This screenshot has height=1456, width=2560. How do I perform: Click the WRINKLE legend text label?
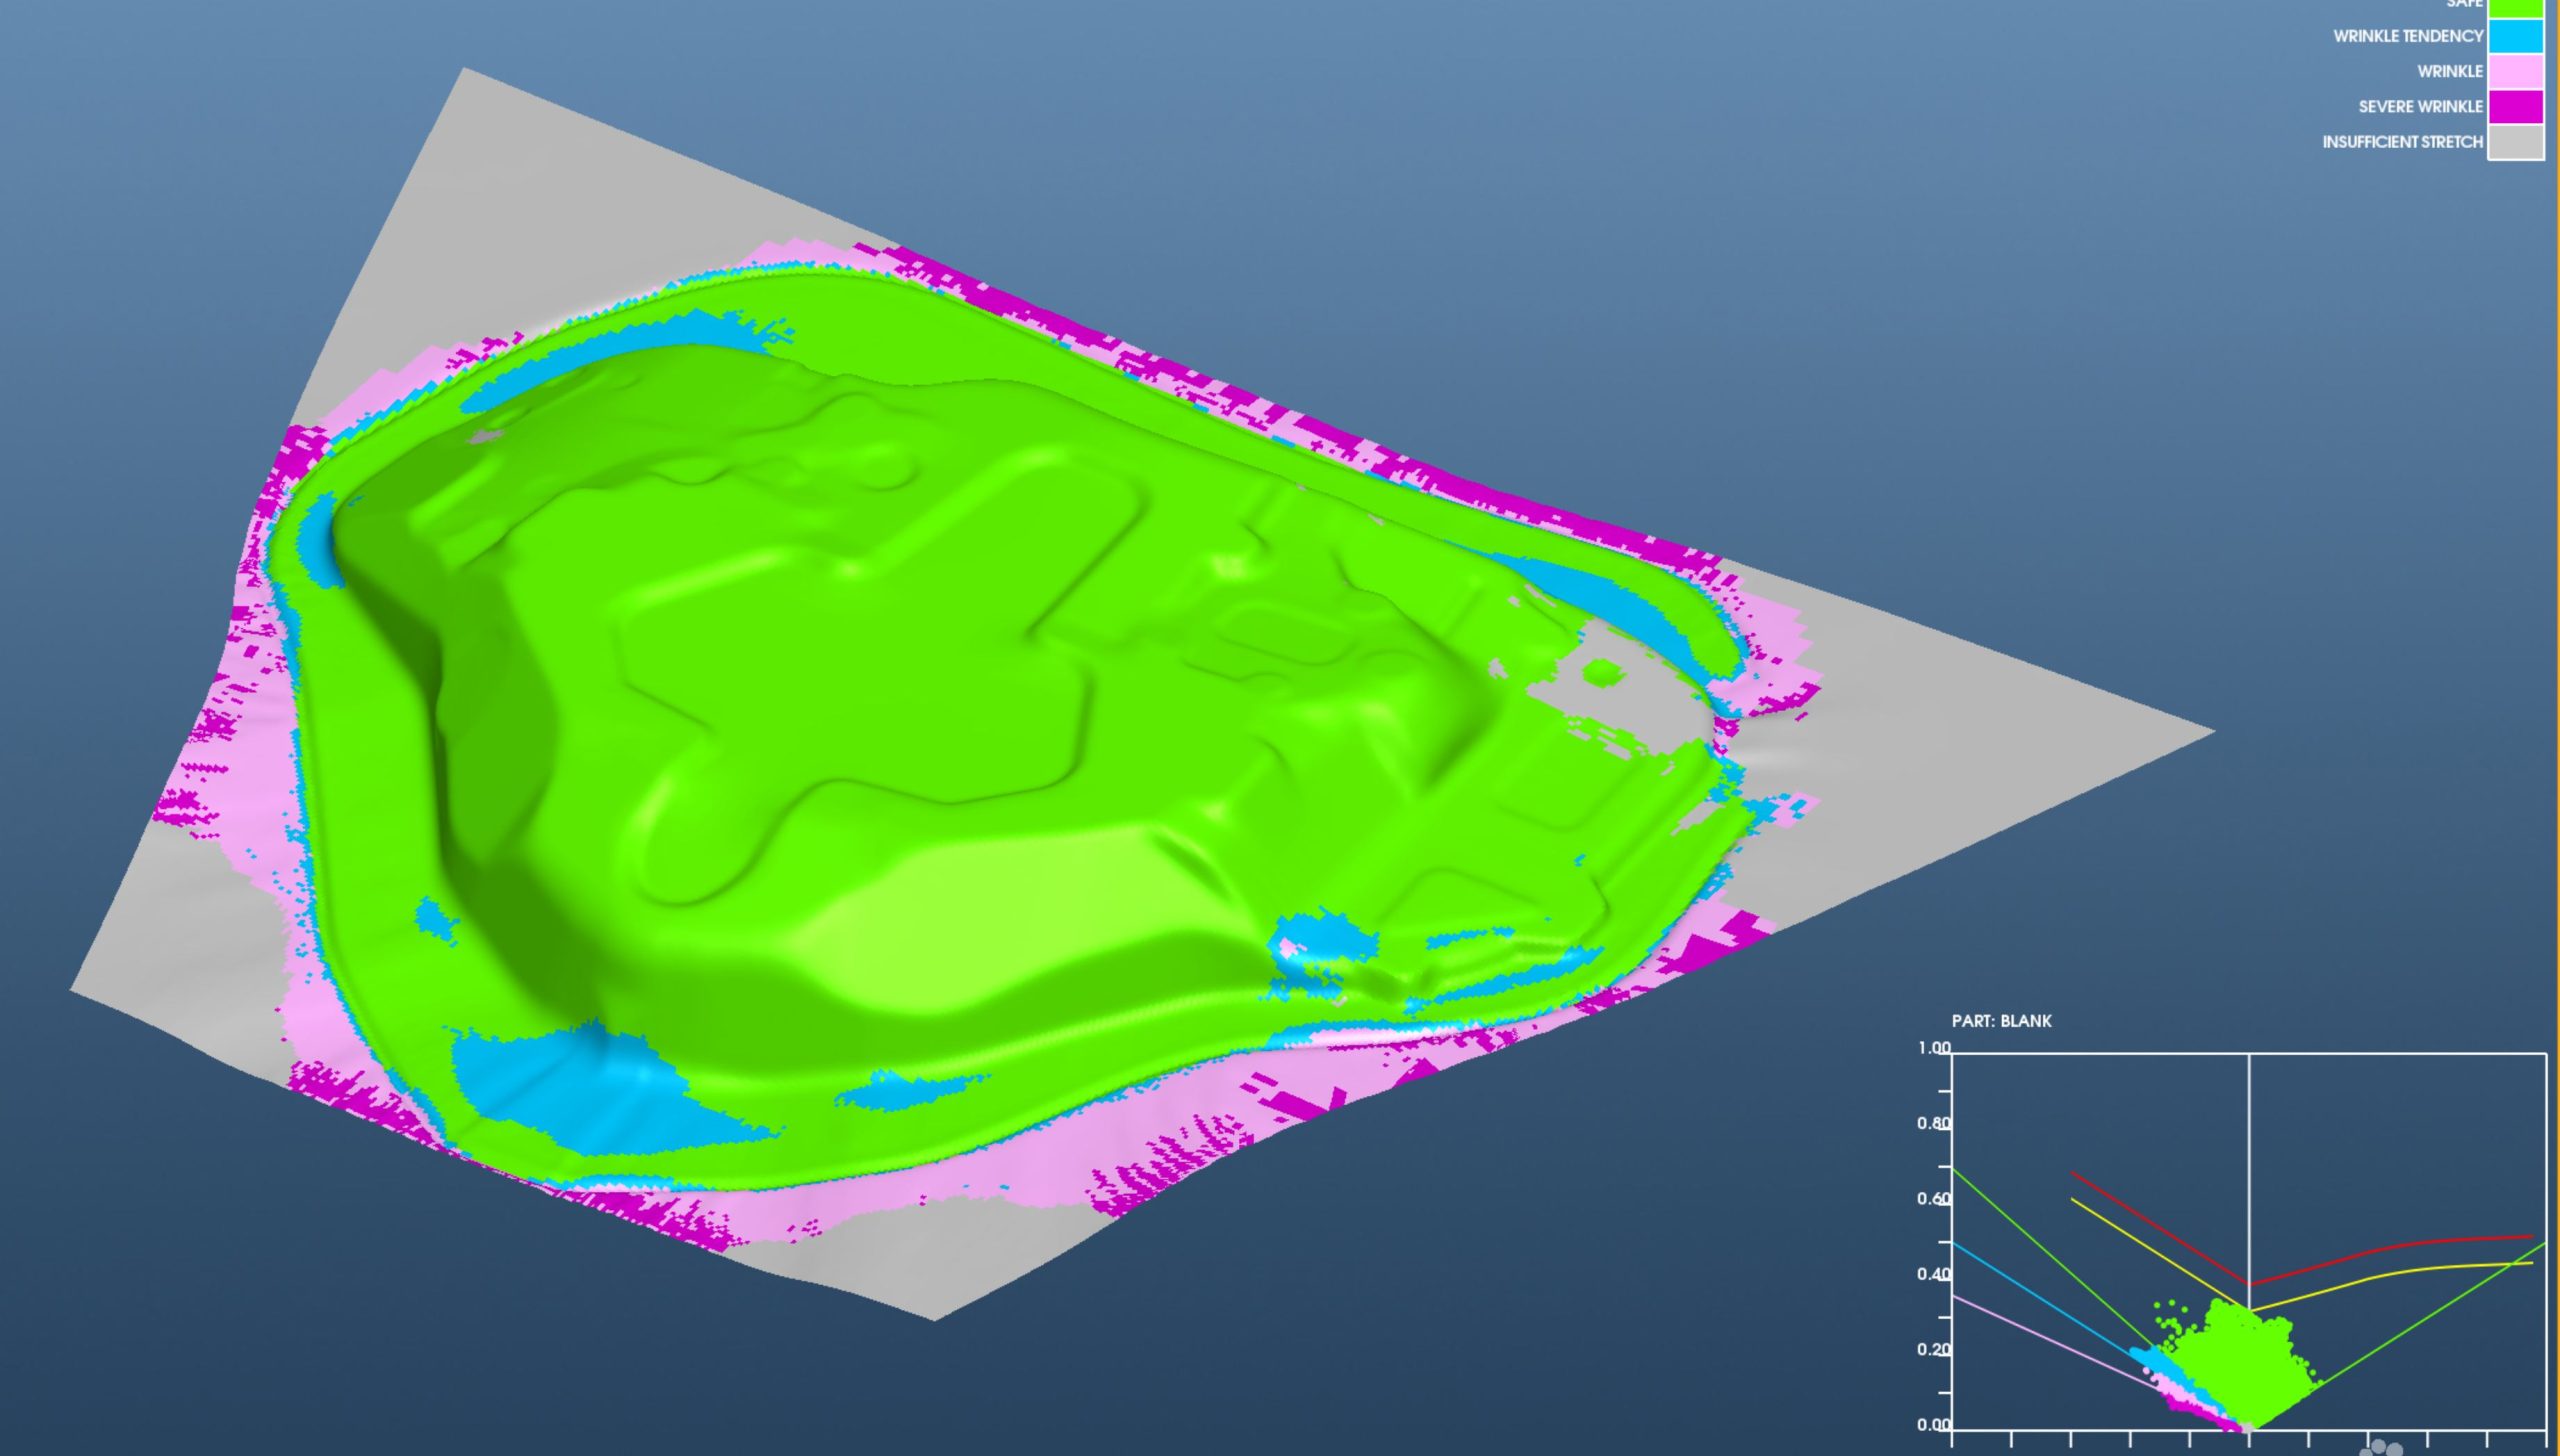click(2449, 71)
